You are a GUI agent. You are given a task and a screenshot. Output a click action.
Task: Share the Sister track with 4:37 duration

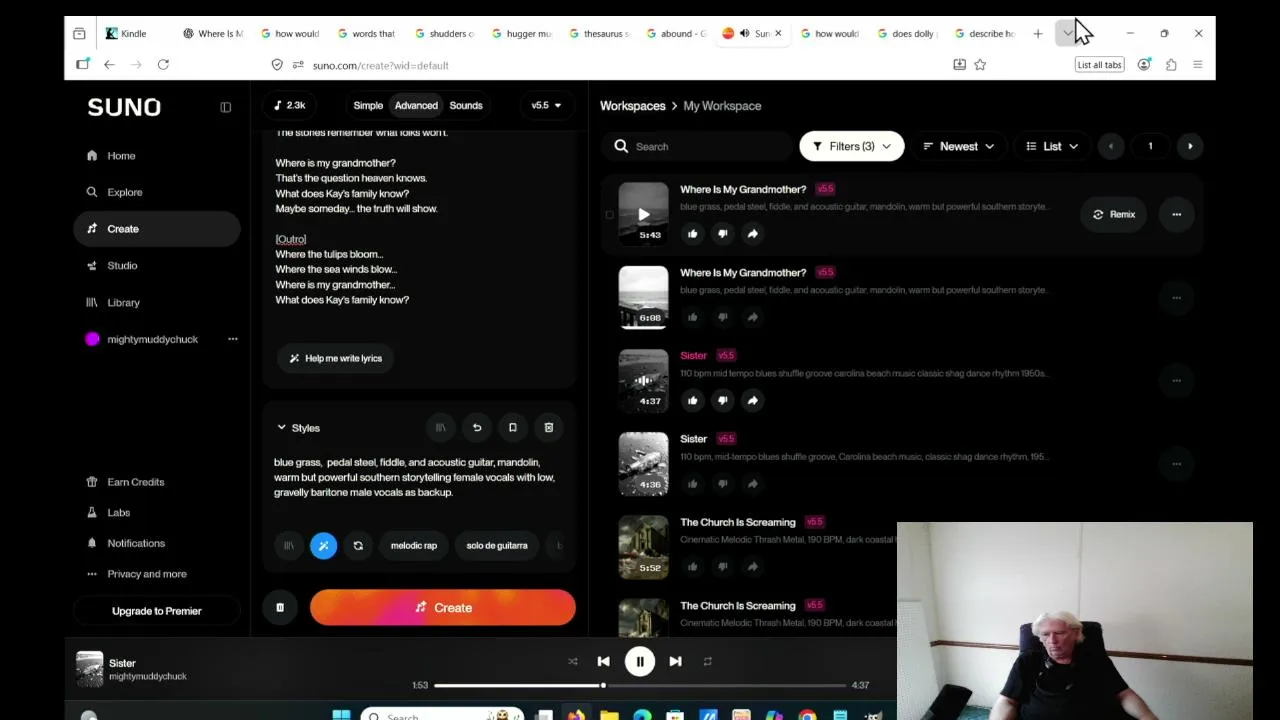point(752,401)
